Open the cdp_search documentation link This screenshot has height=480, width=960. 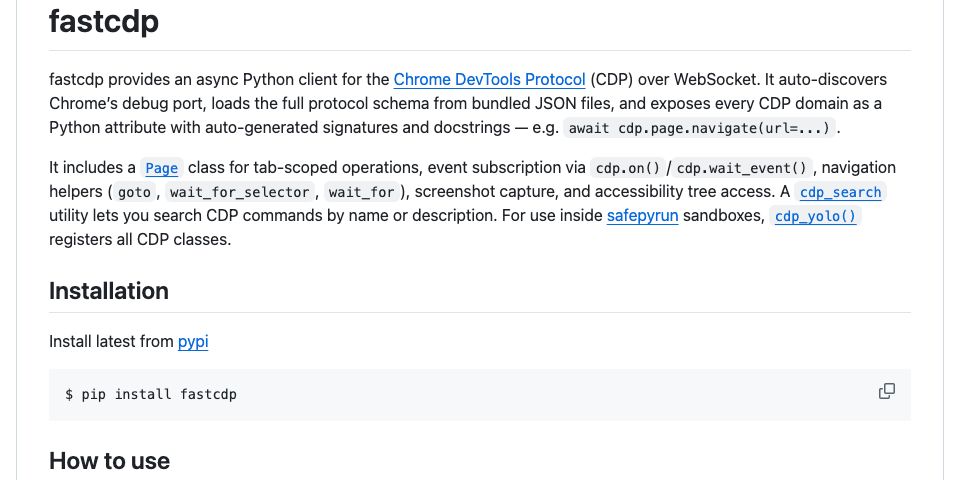(841, 192)
